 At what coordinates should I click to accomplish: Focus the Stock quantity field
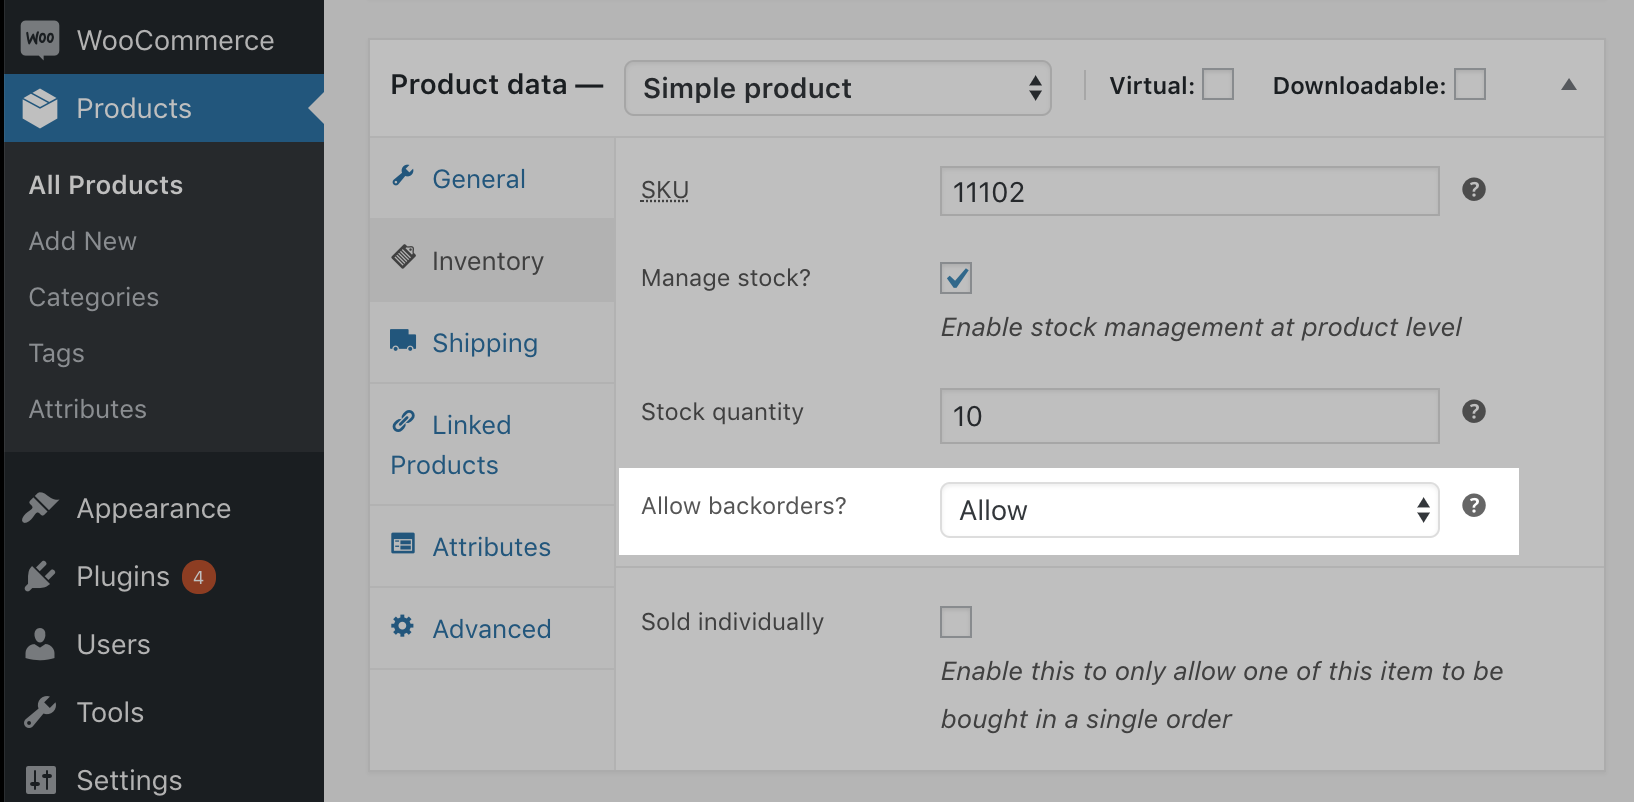coord(1189,416)
